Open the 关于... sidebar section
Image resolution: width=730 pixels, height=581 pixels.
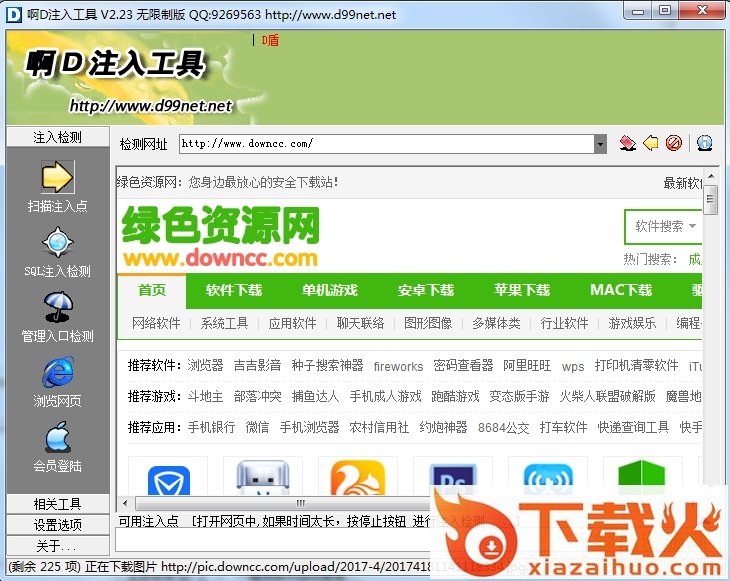[57, 546]
